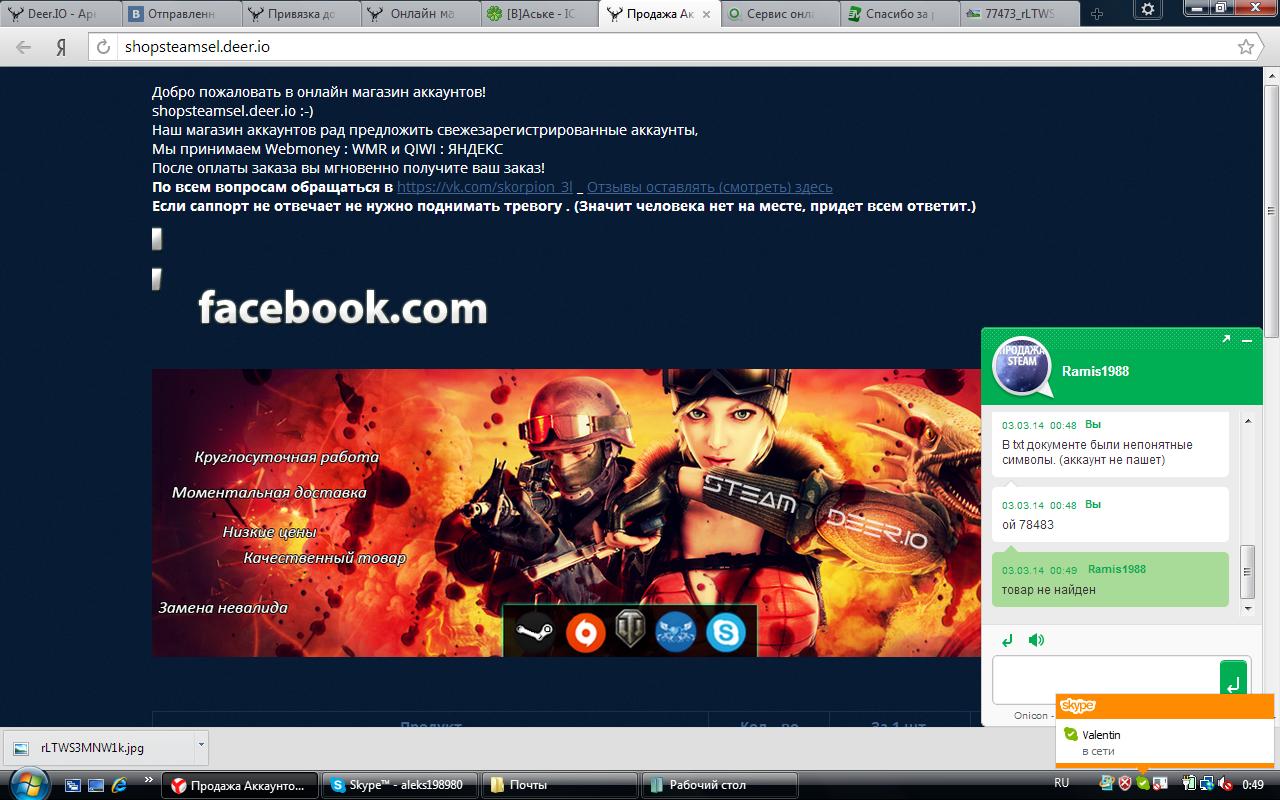Click the World of Tanks icon
This screenshot has width=1280, height=800.
[x=630, y=630]
